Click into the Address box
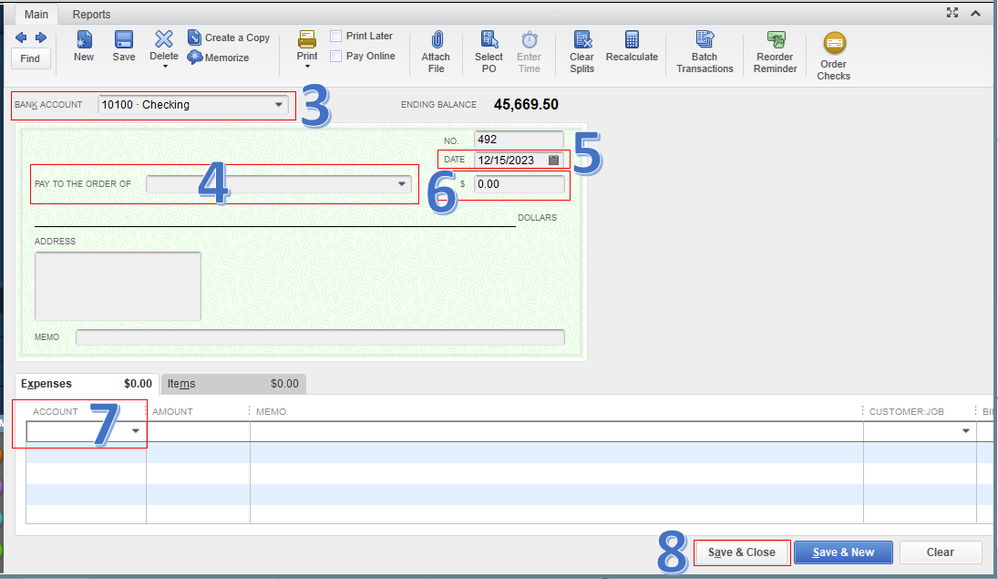The image size is (998, 579). tap(118, 286)
